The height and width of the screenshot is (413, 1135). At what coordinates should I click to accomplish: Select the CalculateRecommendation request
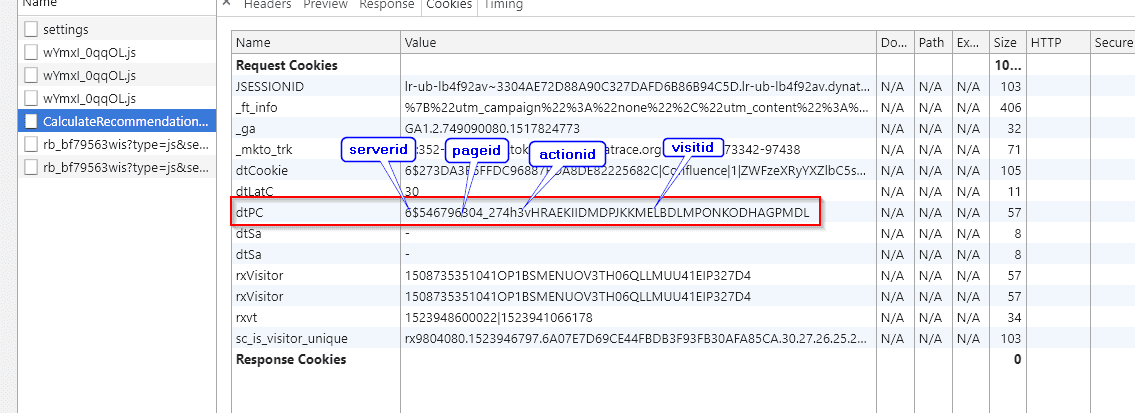click(117, 121)
